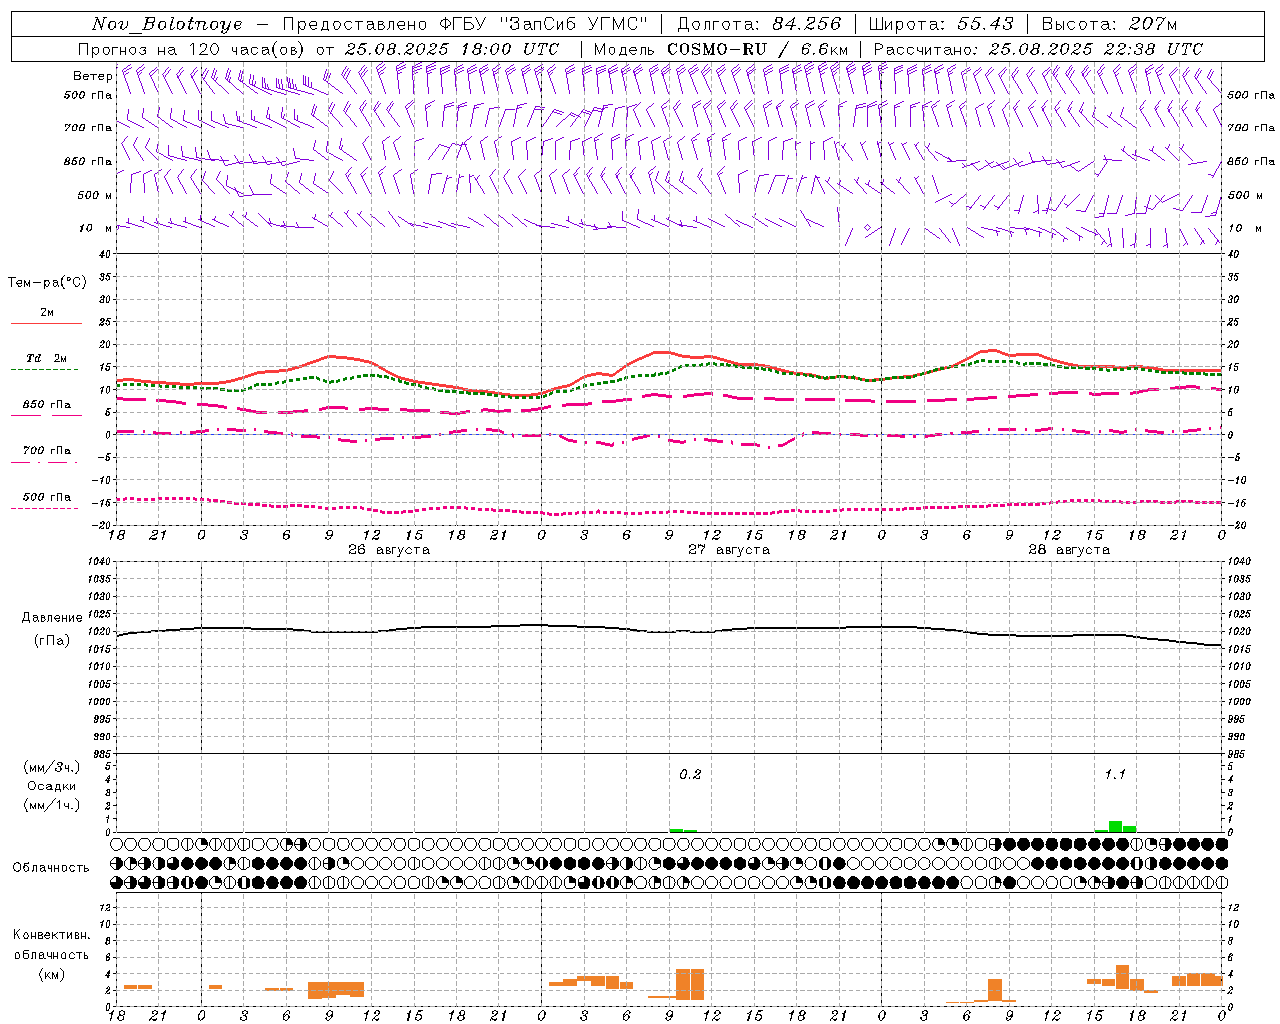The height and width of the screenshot is (1024, 1280).
Task: Click the Давление panel label
Action: click(x=52, y=618)
